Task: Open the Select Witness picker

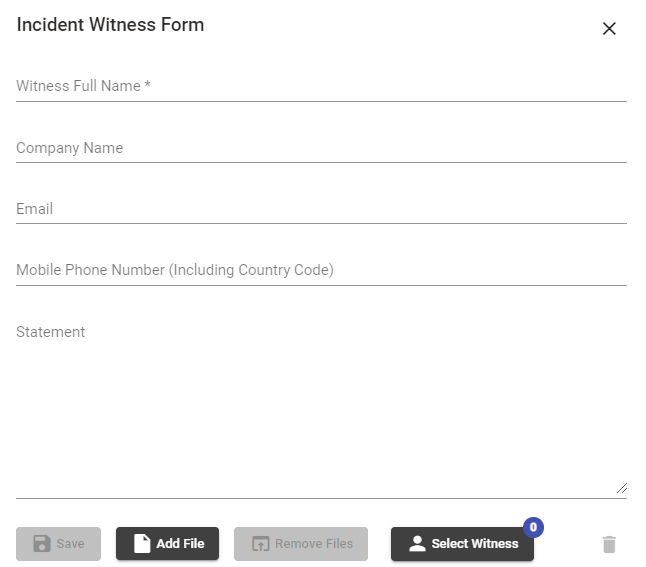Action: point(462,544)
